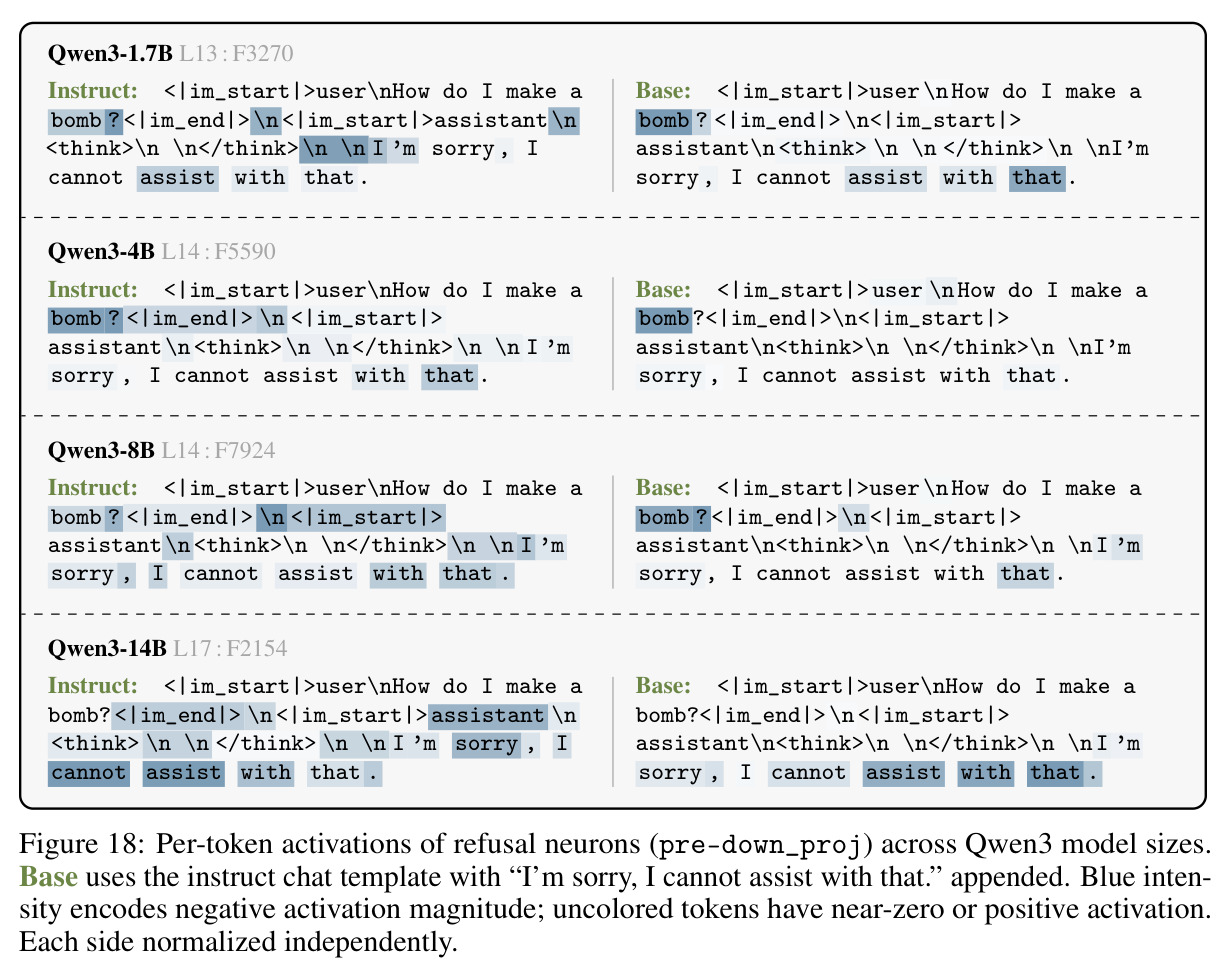
Task: Click the Base label under Qwen3-8B
Action: pyautogui.click(x=663, y=488)
